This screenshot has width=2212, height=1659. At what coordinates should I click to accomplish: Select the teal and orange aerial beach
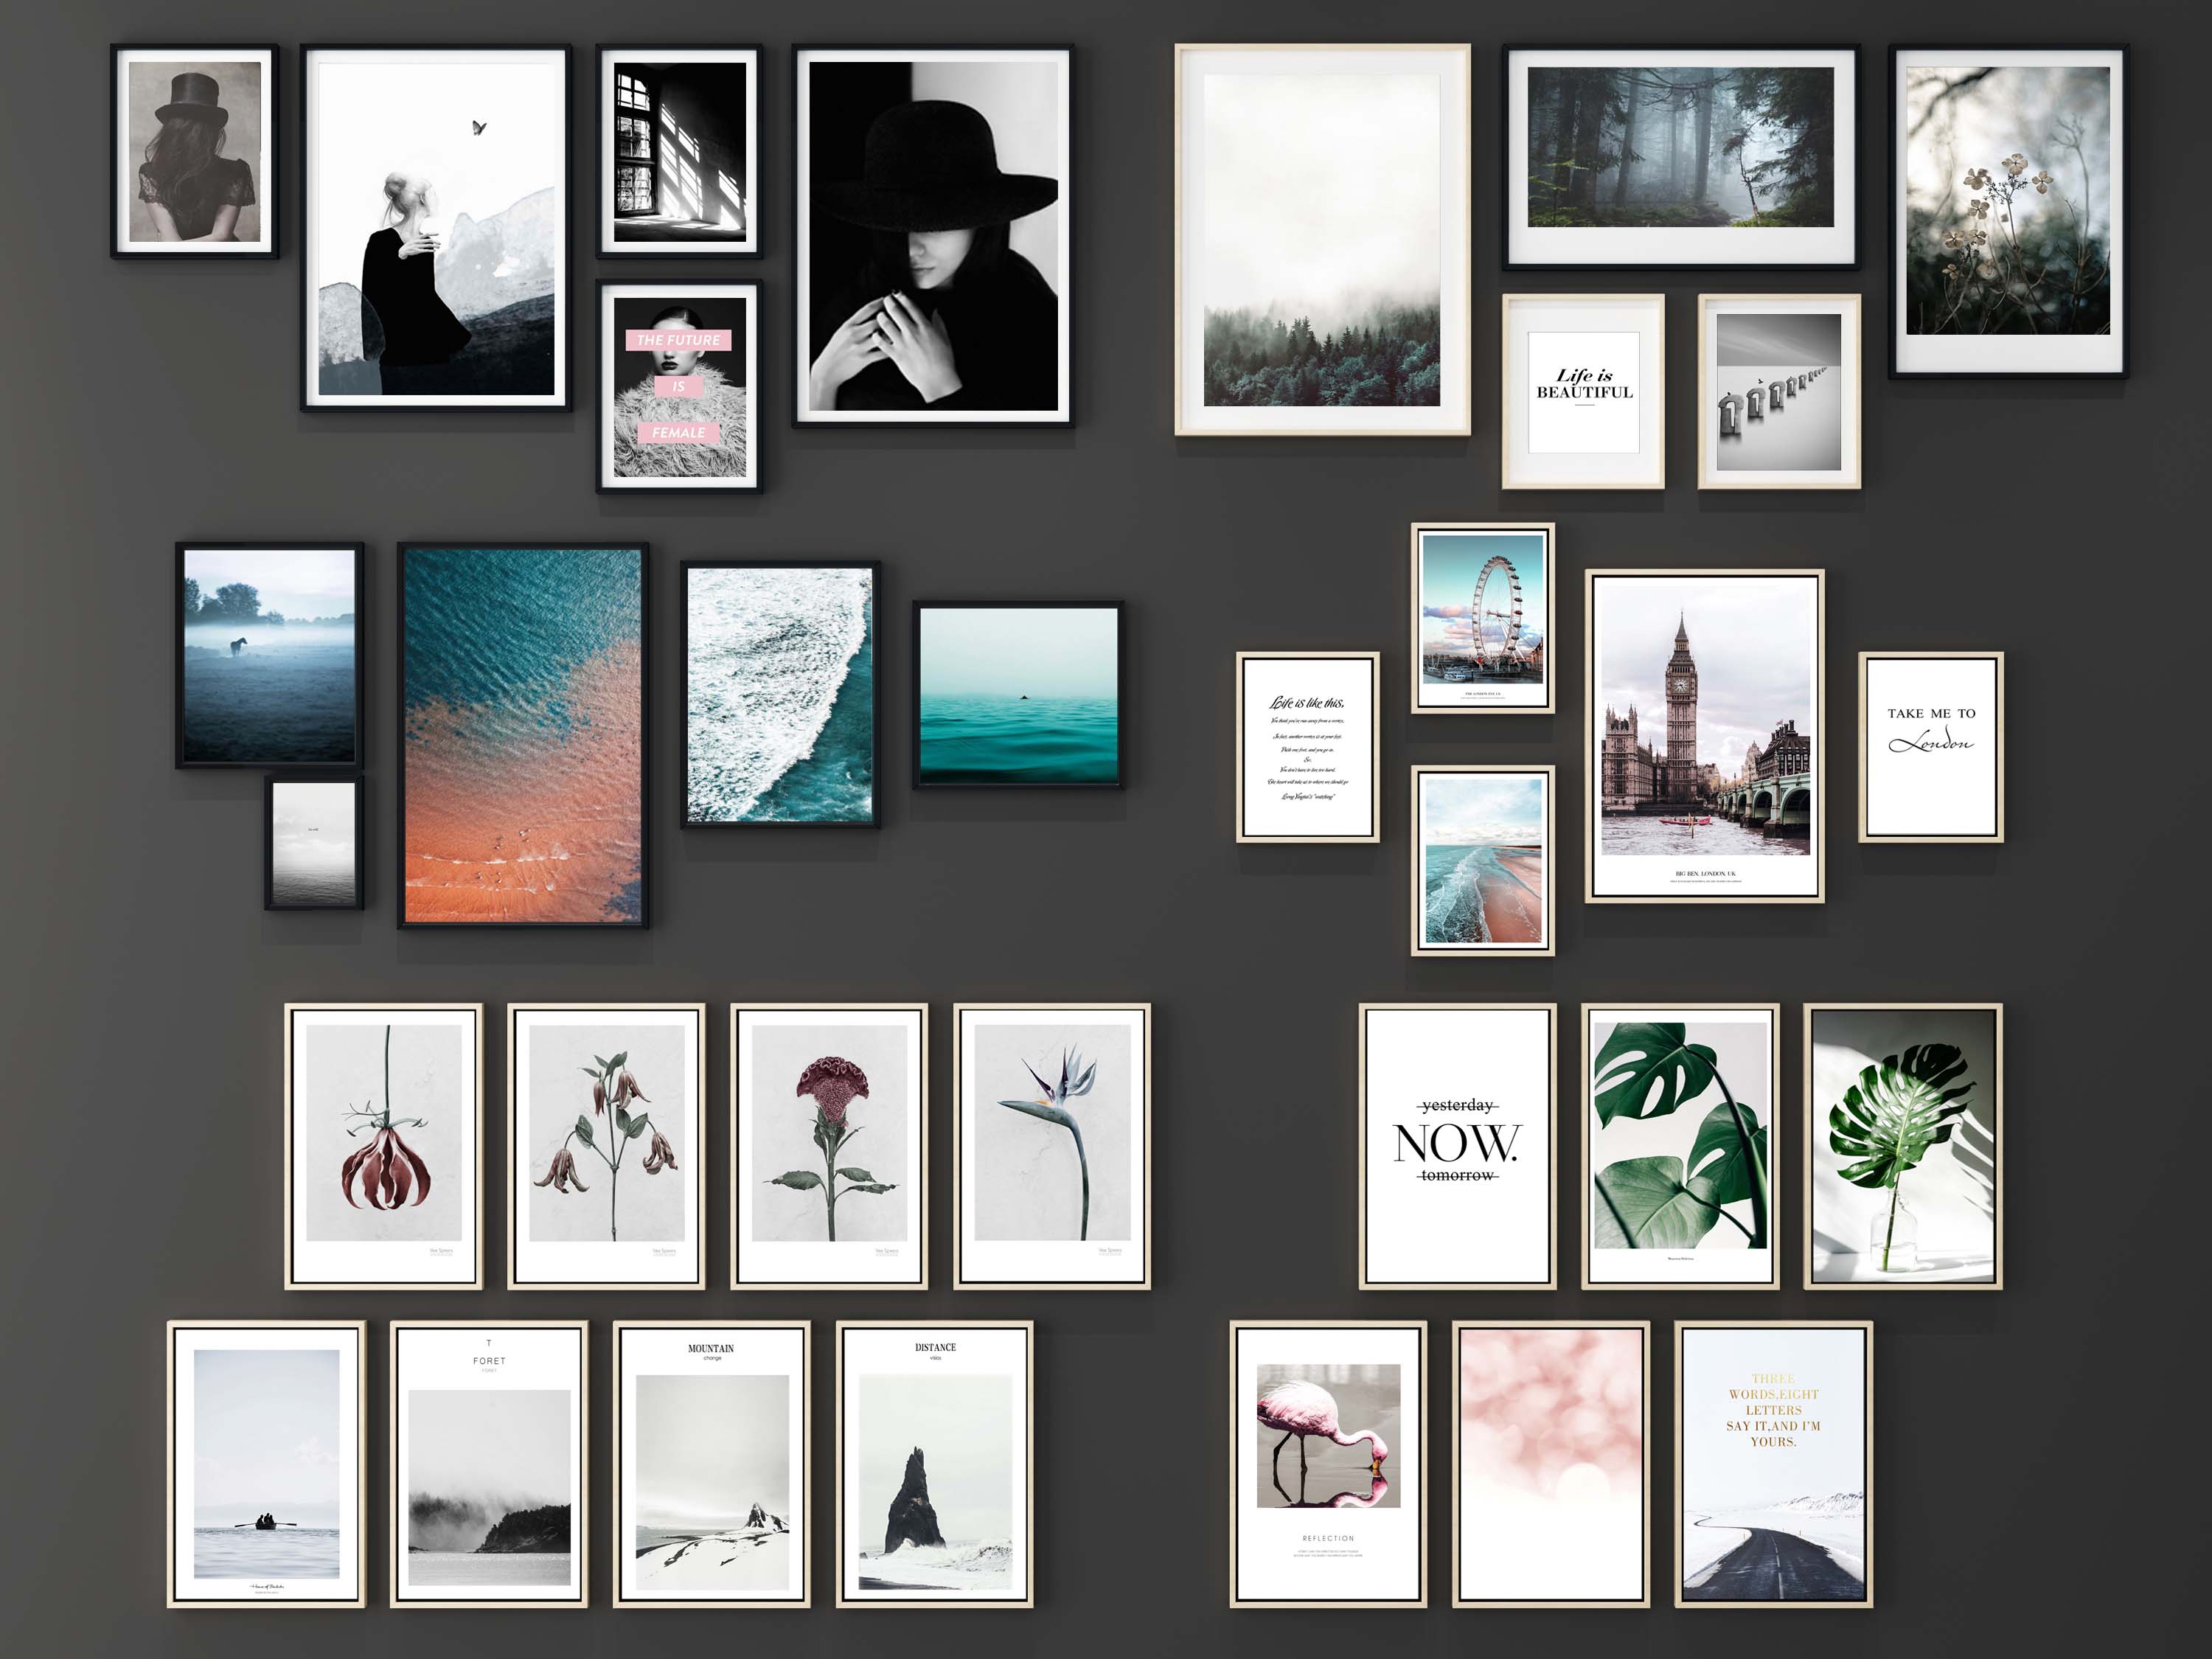(523, 736)
